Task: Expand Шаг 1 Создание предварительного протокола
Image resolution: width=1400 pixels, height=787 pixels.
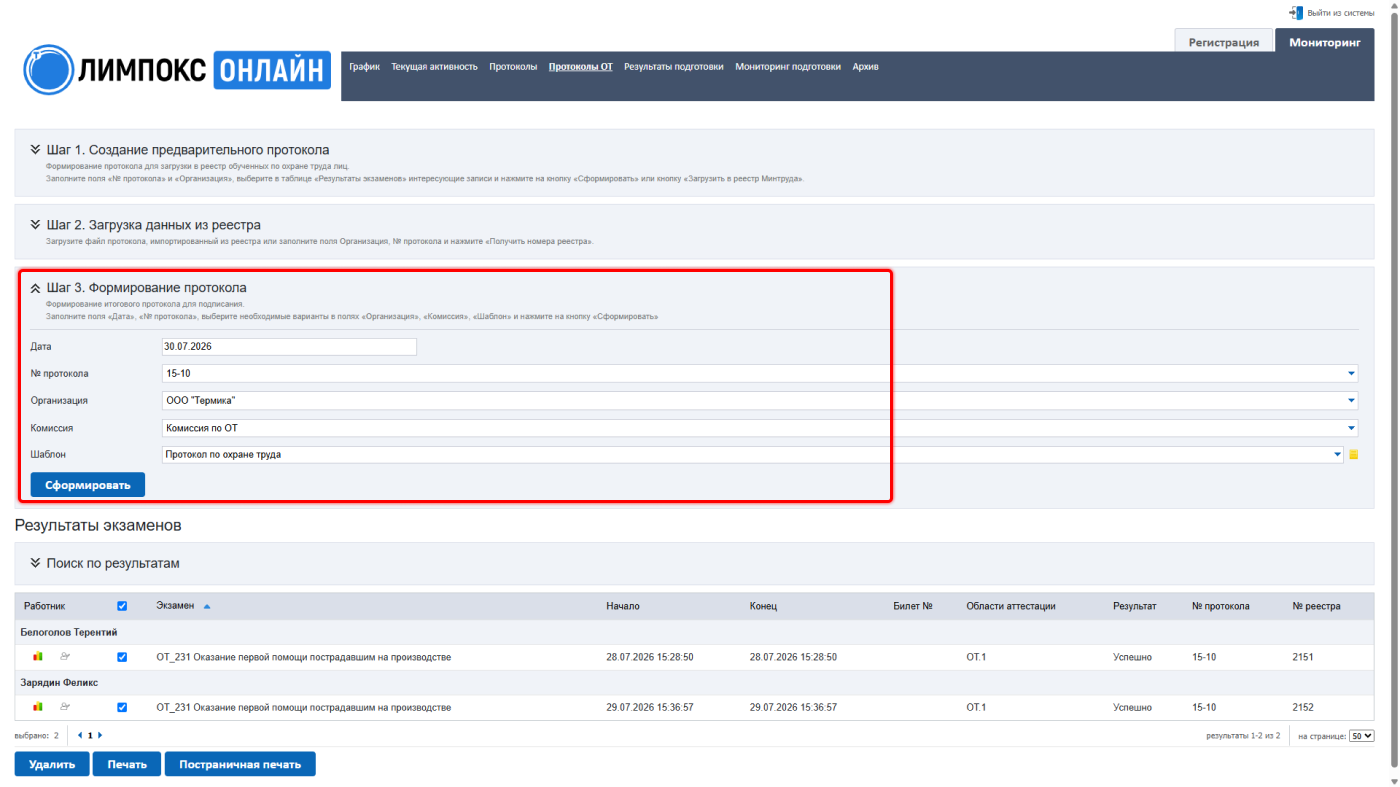Action: (36, 149)
